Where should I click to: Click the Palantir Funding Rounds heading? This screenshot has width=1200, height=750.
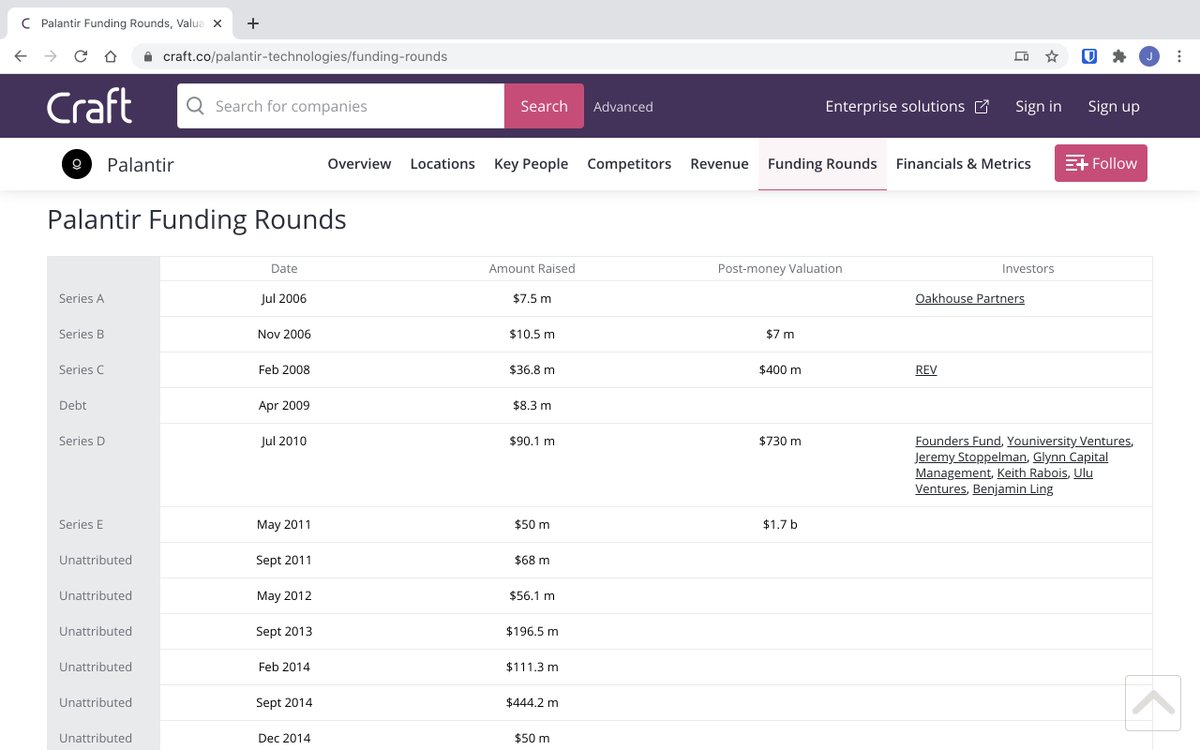pos(197,220)
